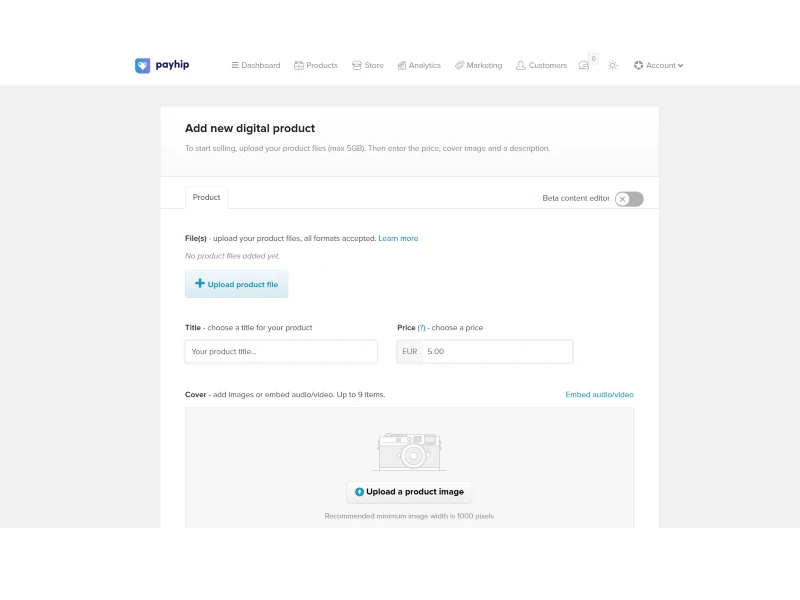
Task: Select the Product tab
Action: point(206,197)
